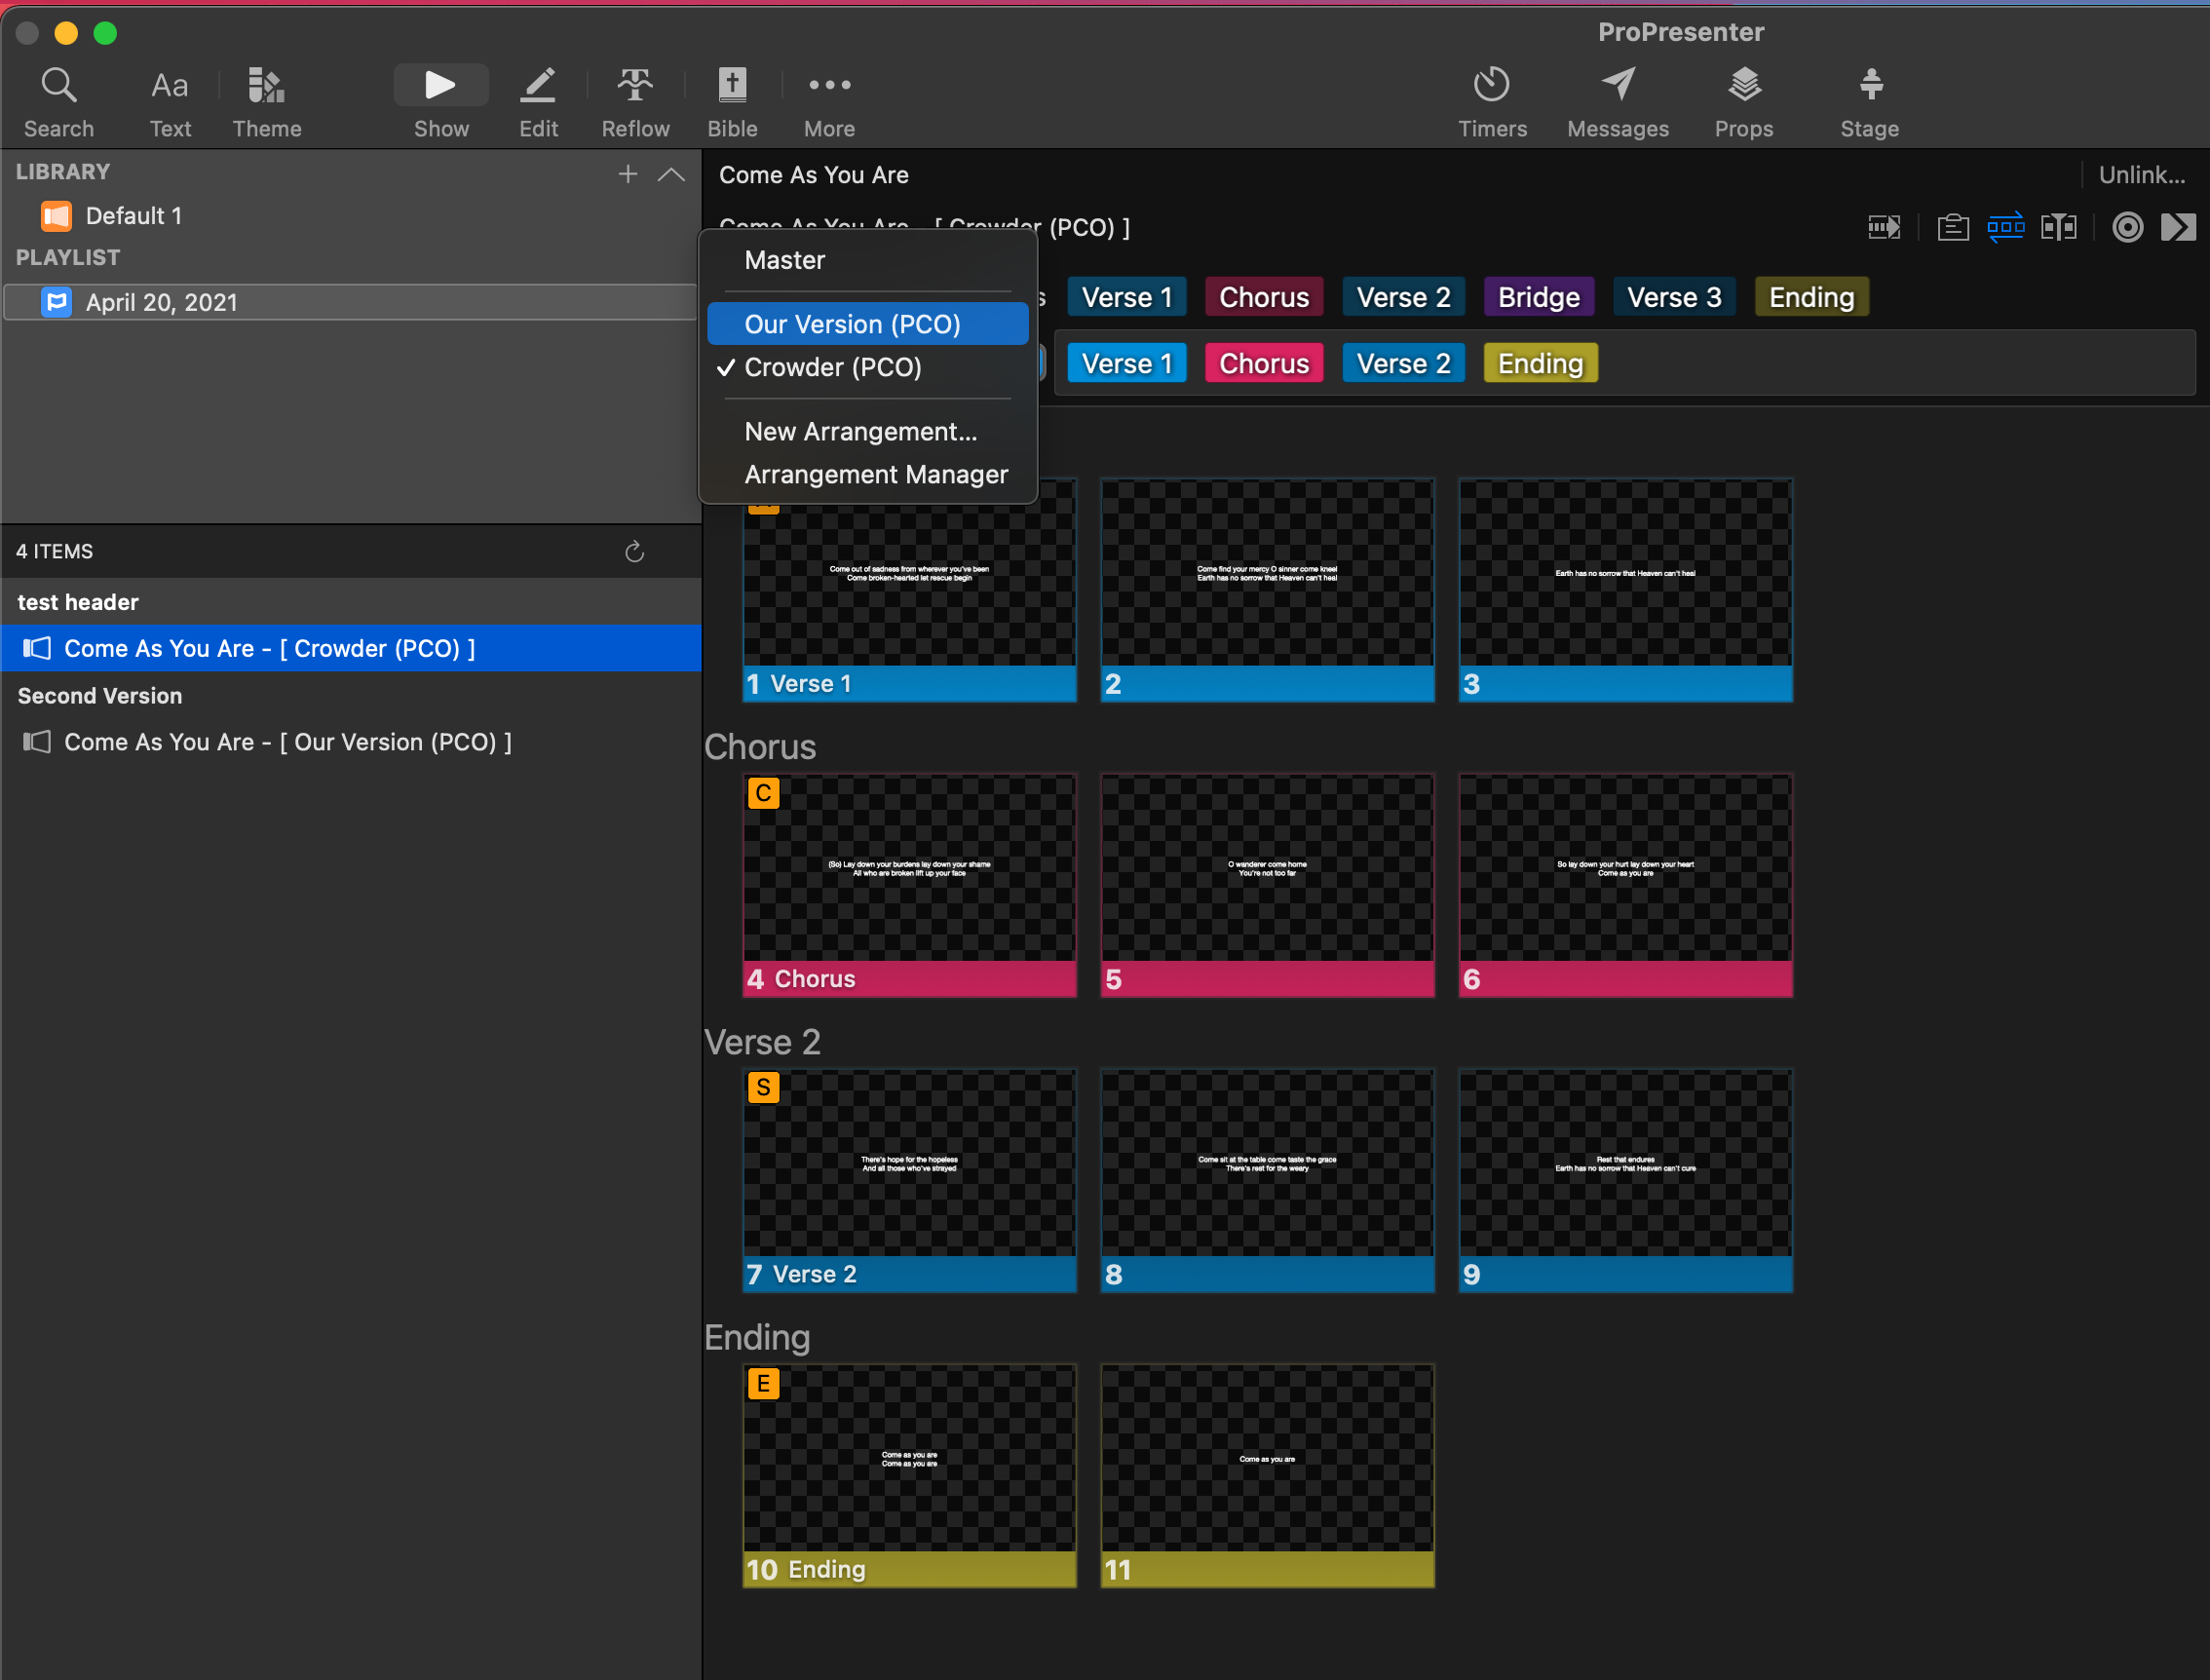Screen dimensions: 2210x1680
Task: Refresh the playlist items list
Action: (x=634, y=552)
